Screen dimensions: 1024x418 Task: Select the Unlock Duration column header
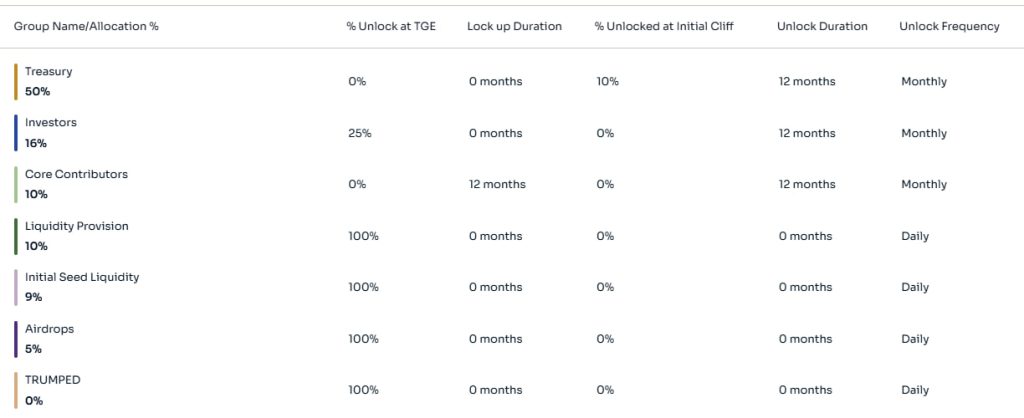click(822, 27)
